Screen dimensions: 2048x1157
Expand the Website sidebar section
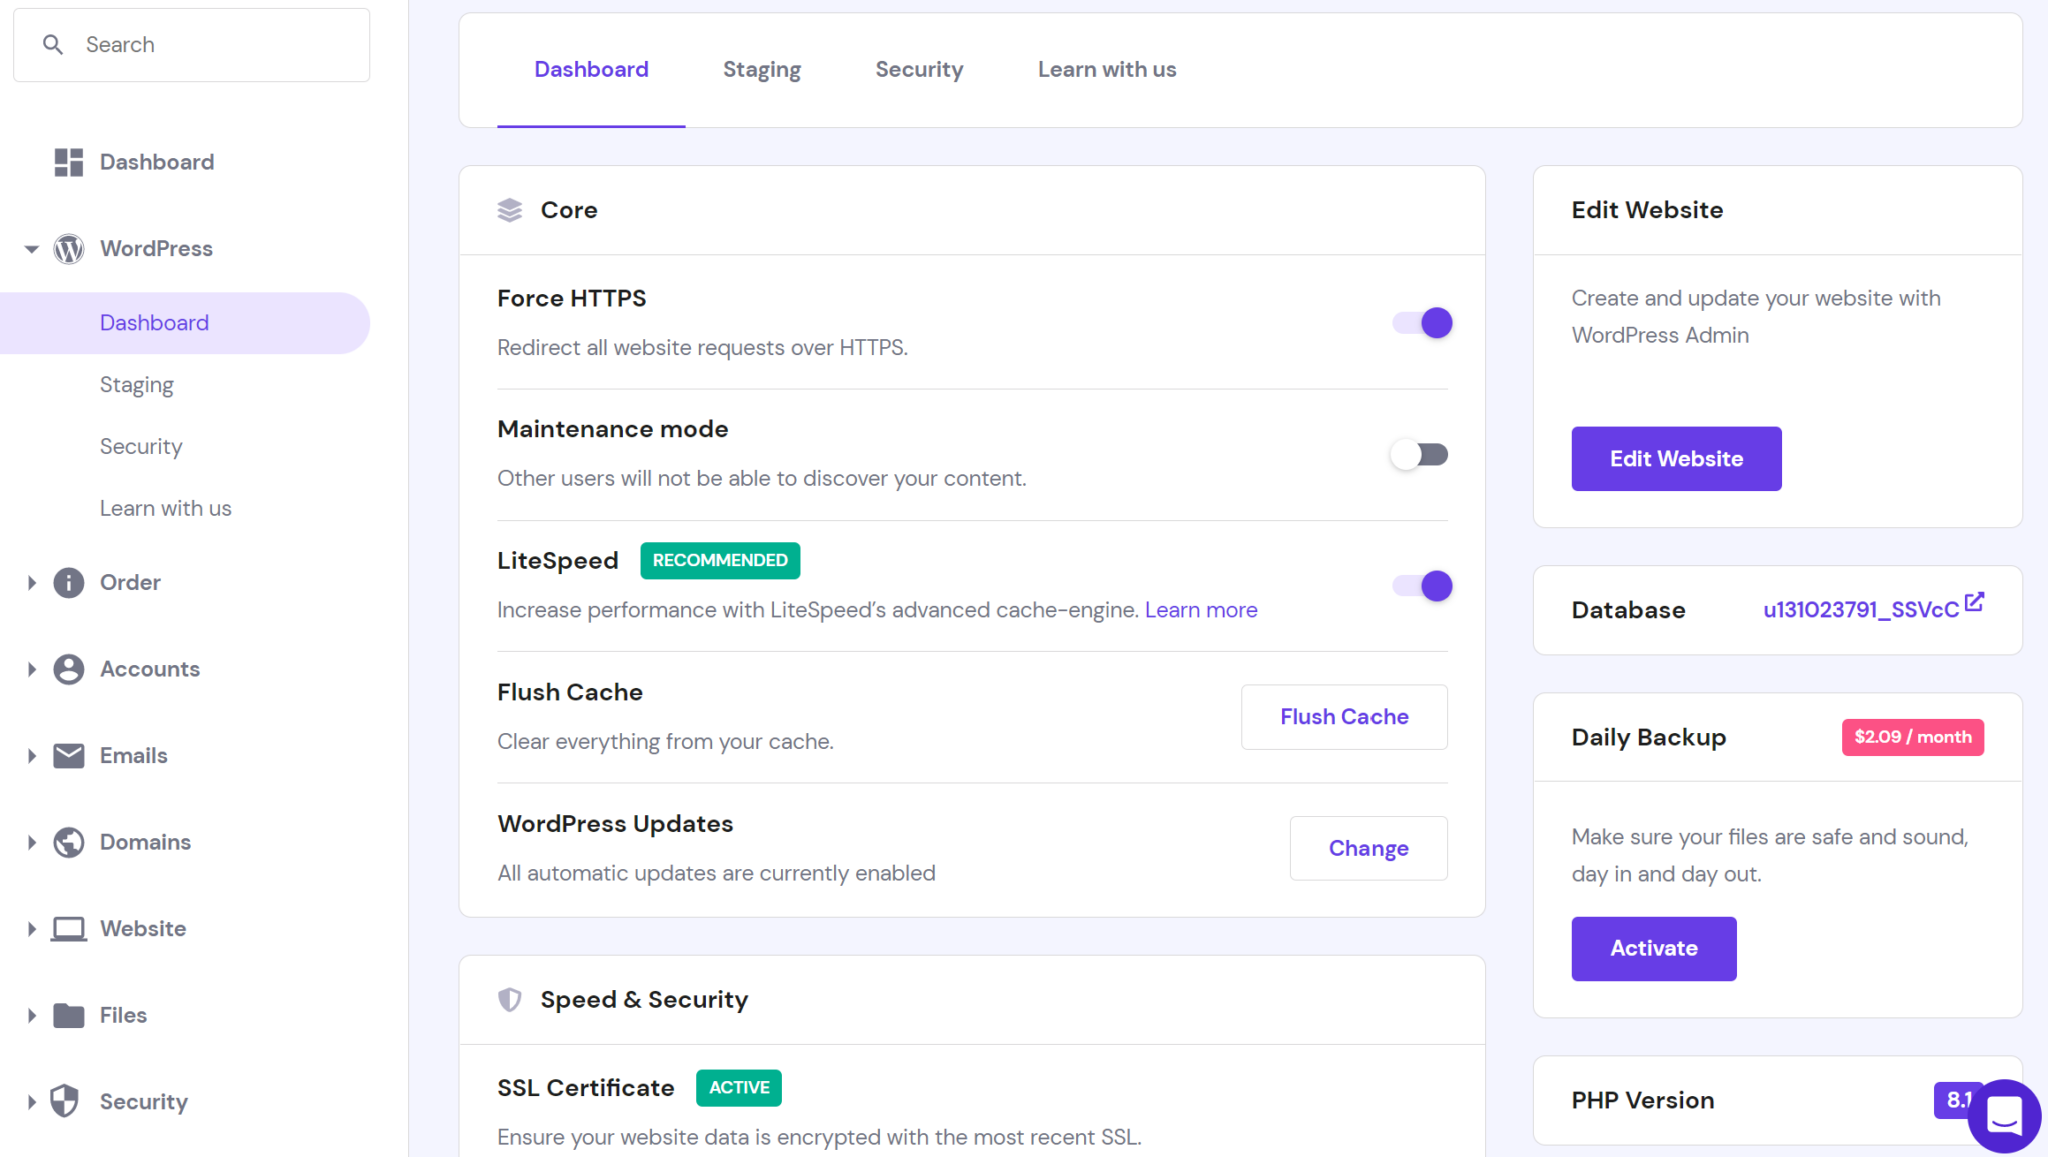pos(31,928)
